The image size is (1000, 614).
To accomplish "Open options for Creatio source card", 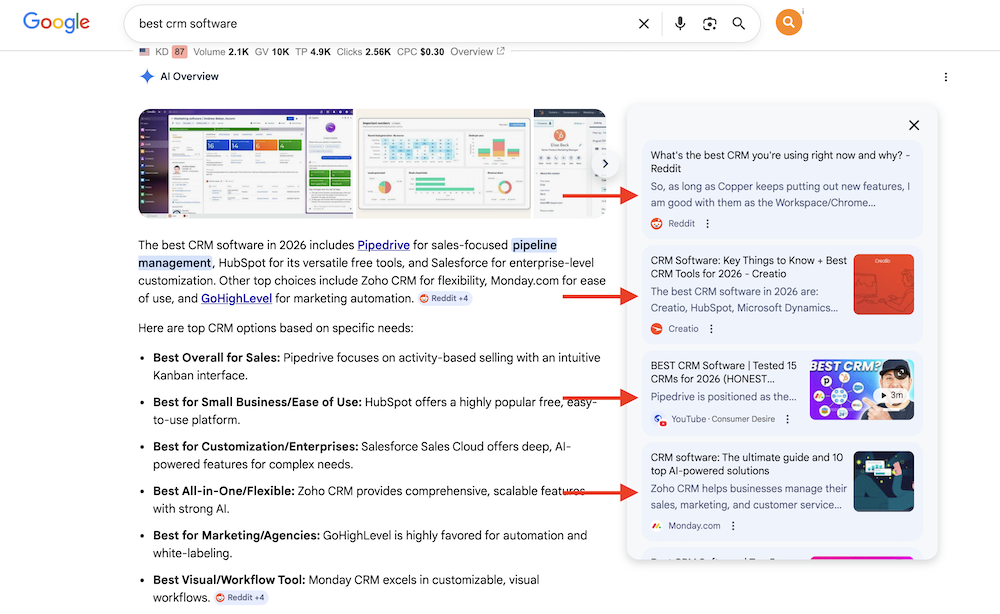I will (x=711, y=329).
